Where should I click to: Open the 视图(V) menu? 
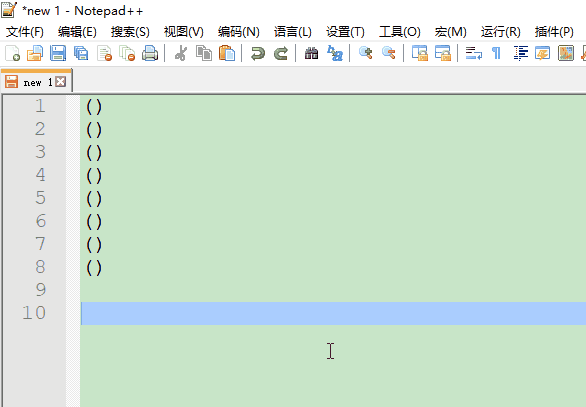click(x=183, y=32)
